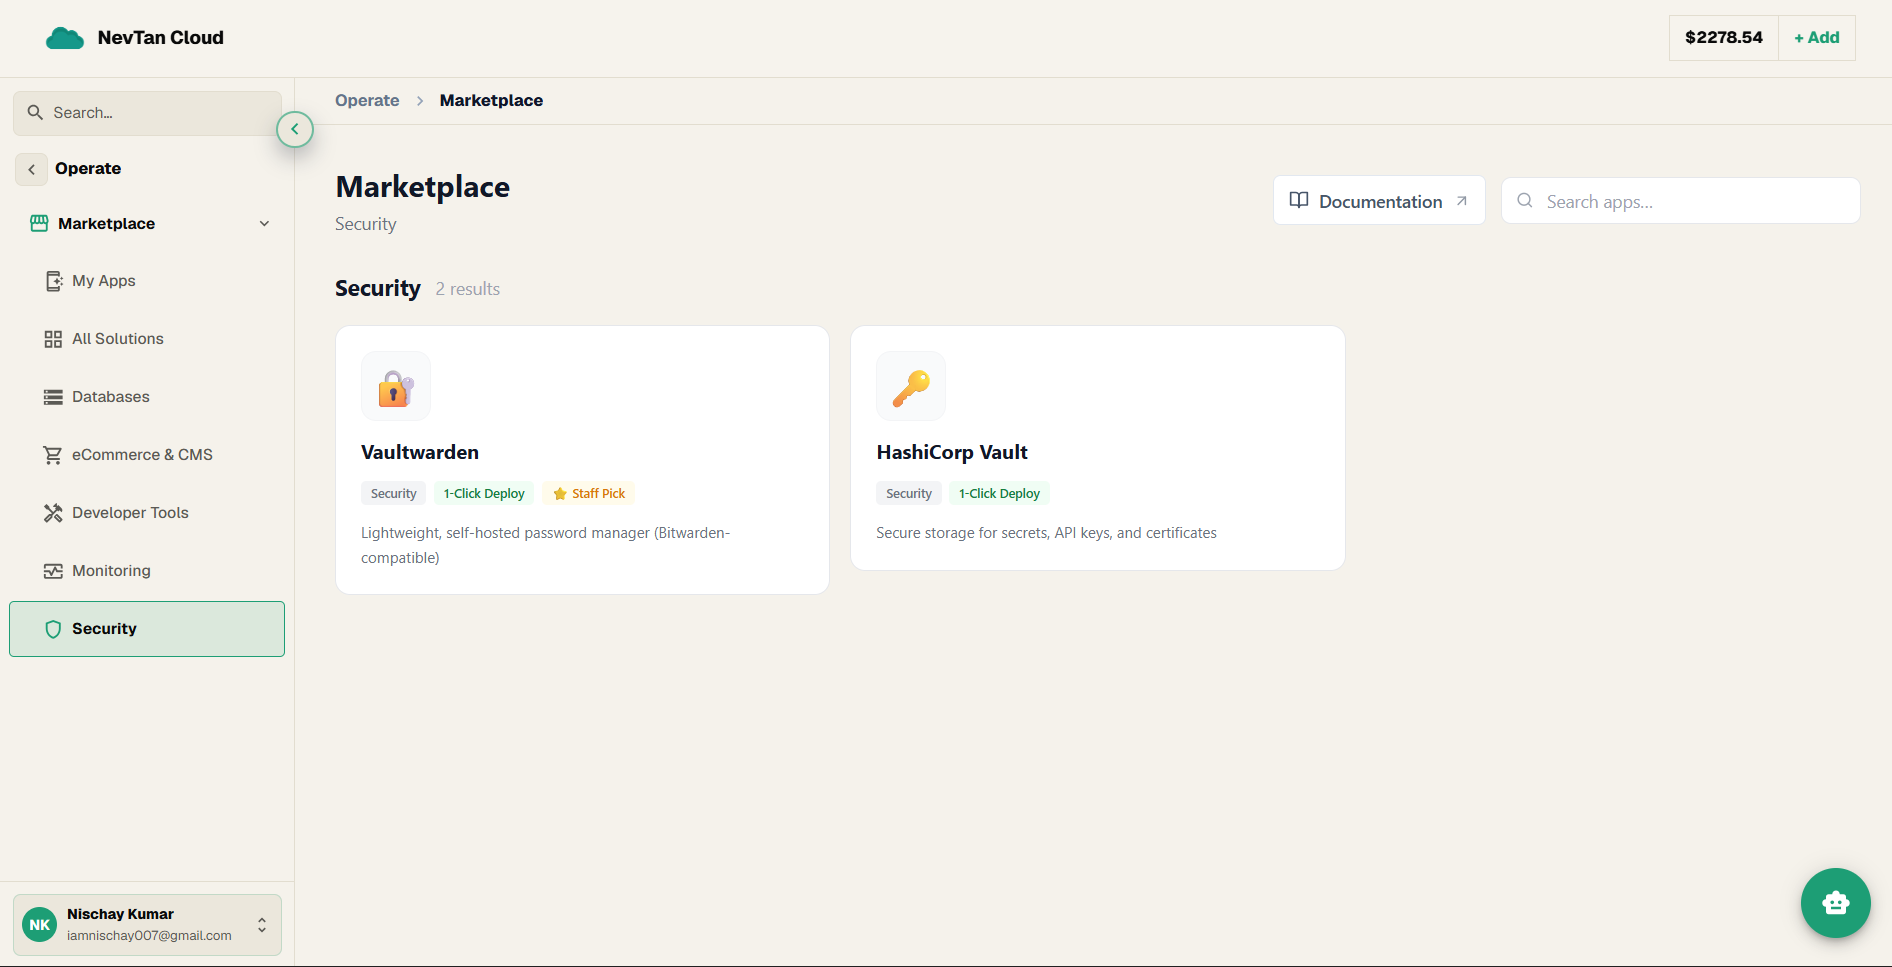This screenshot has height=967, width=1892.
Task: Click HashiCorp Vault's Security tag
Action: 909,494
